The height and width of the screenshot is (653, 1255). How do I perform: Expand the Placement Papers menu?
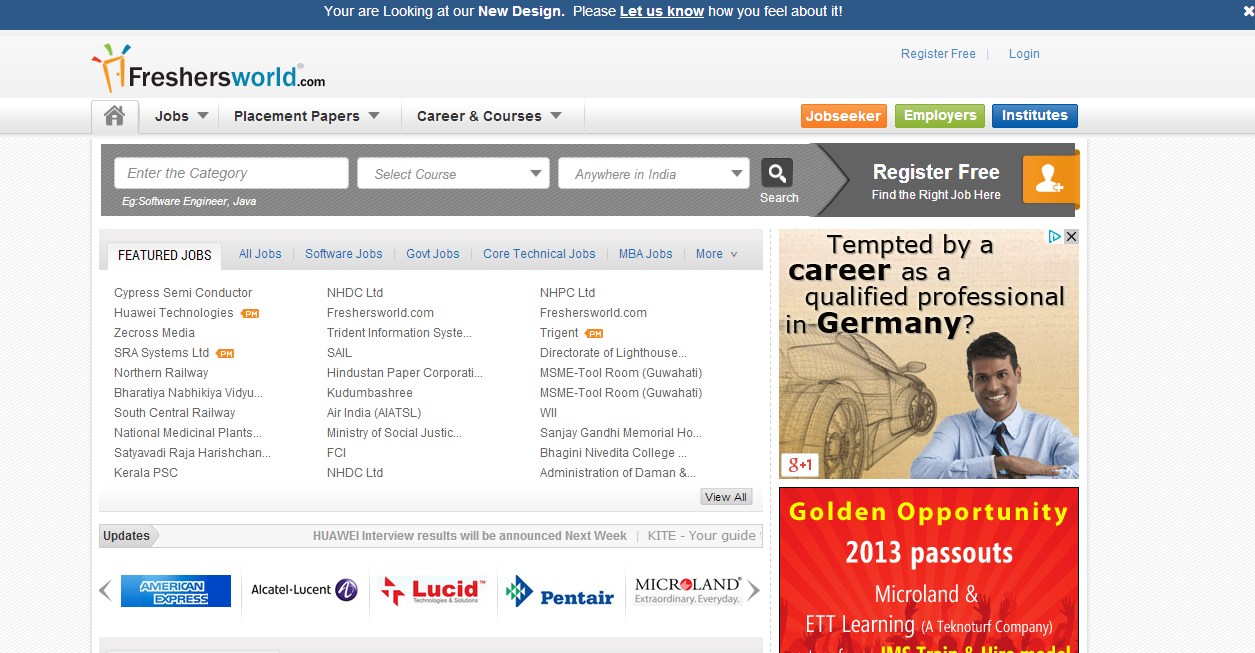coord(307,116)
